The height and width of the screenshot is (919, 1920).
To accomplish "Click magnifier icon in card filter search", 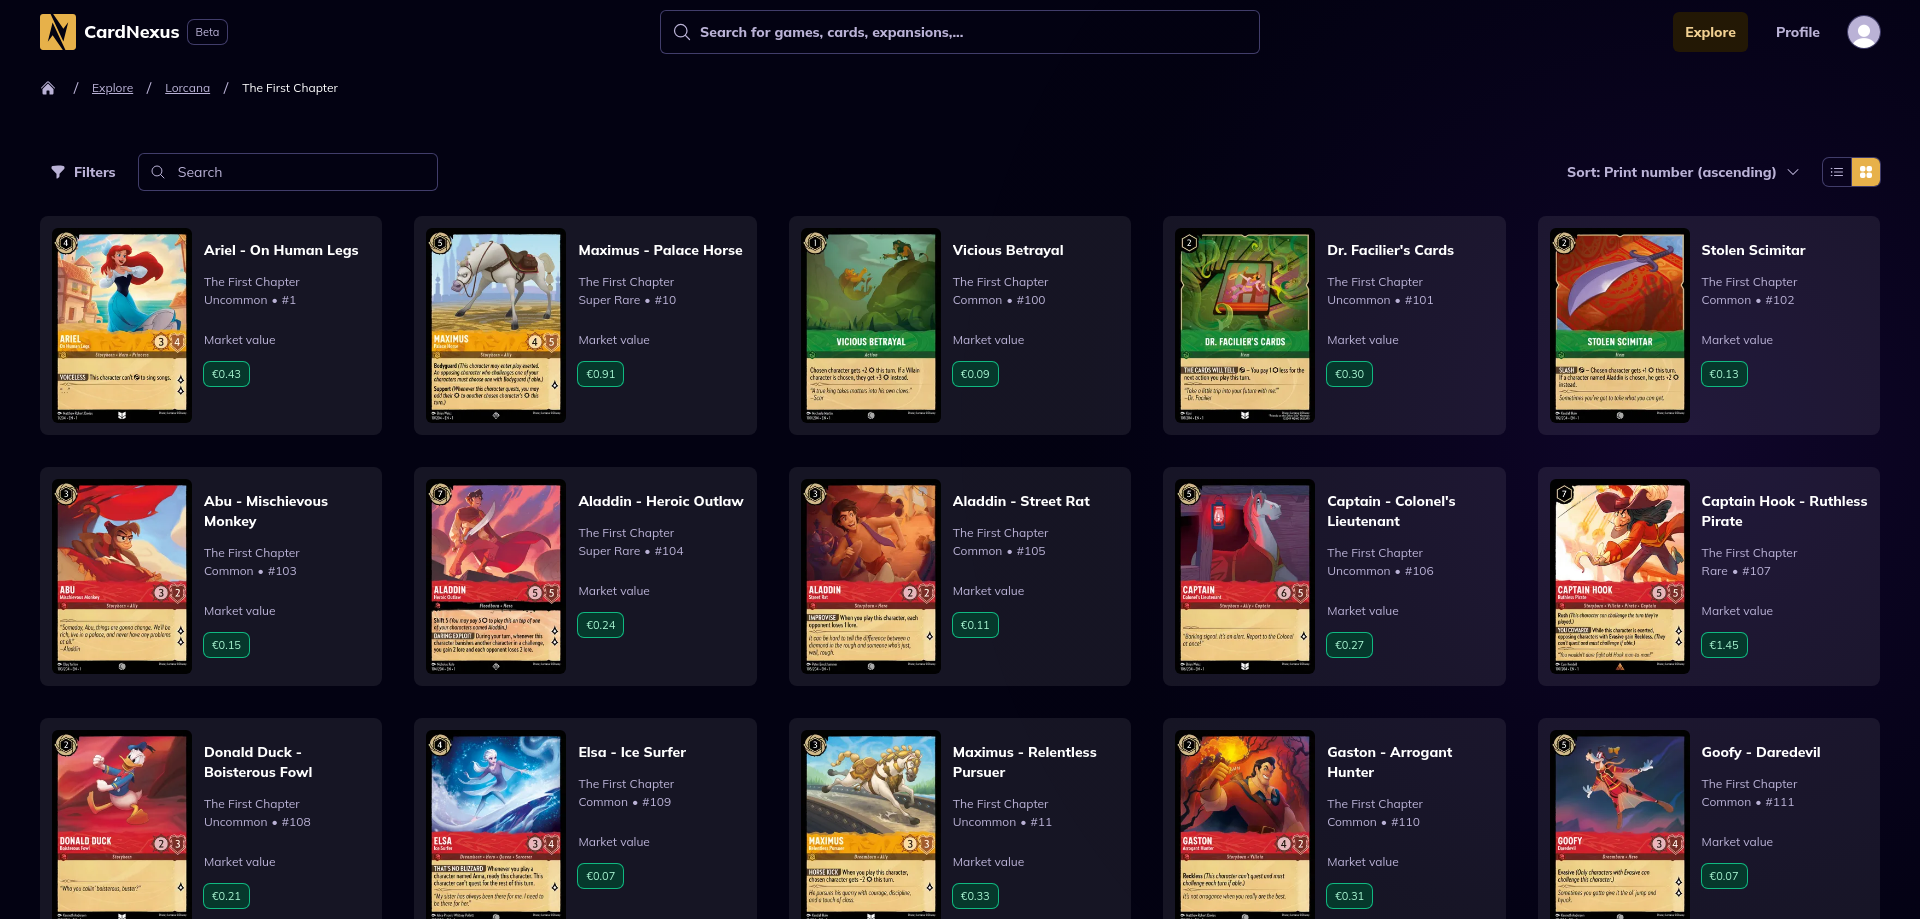I will click(x=158, y=172).
